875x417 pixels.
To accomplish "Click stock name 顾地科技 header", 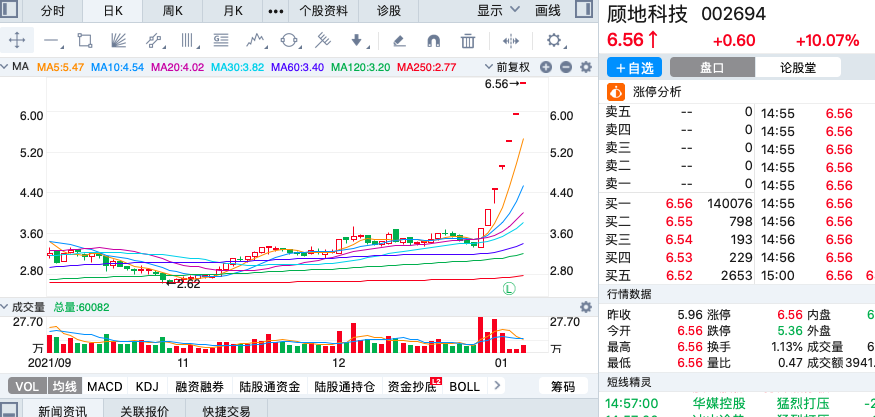I will pos(647,15).
